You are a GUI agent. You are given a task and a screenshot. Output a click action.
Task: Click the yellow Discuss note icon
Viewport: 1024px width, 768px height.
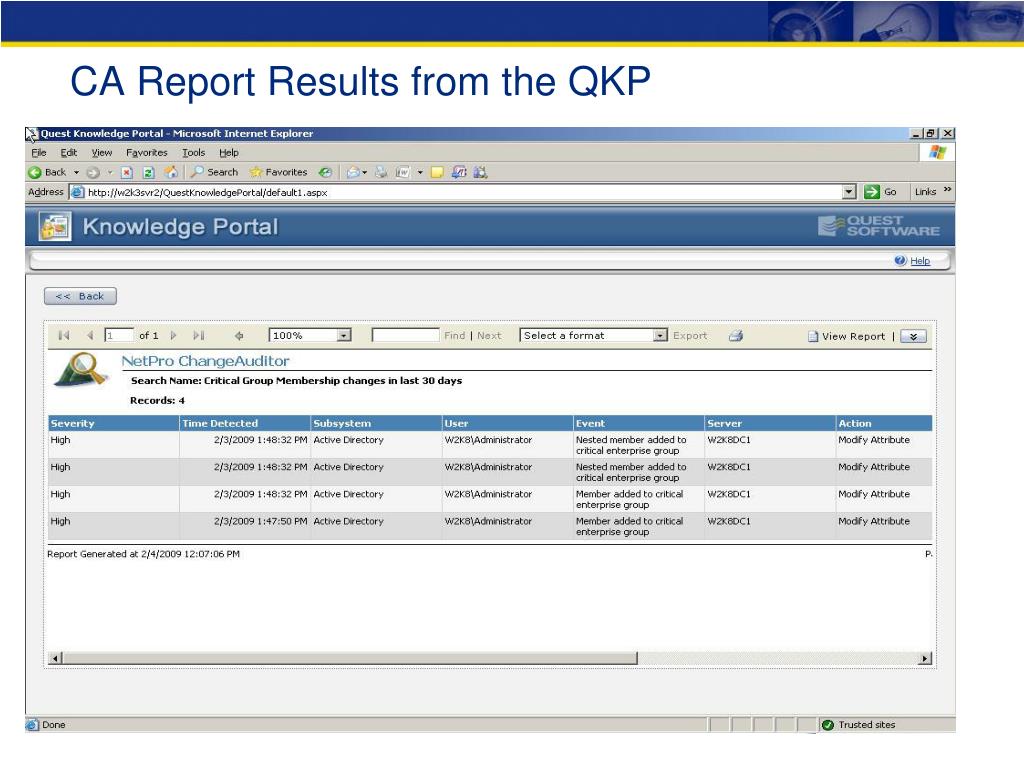[x=438, y=172]
